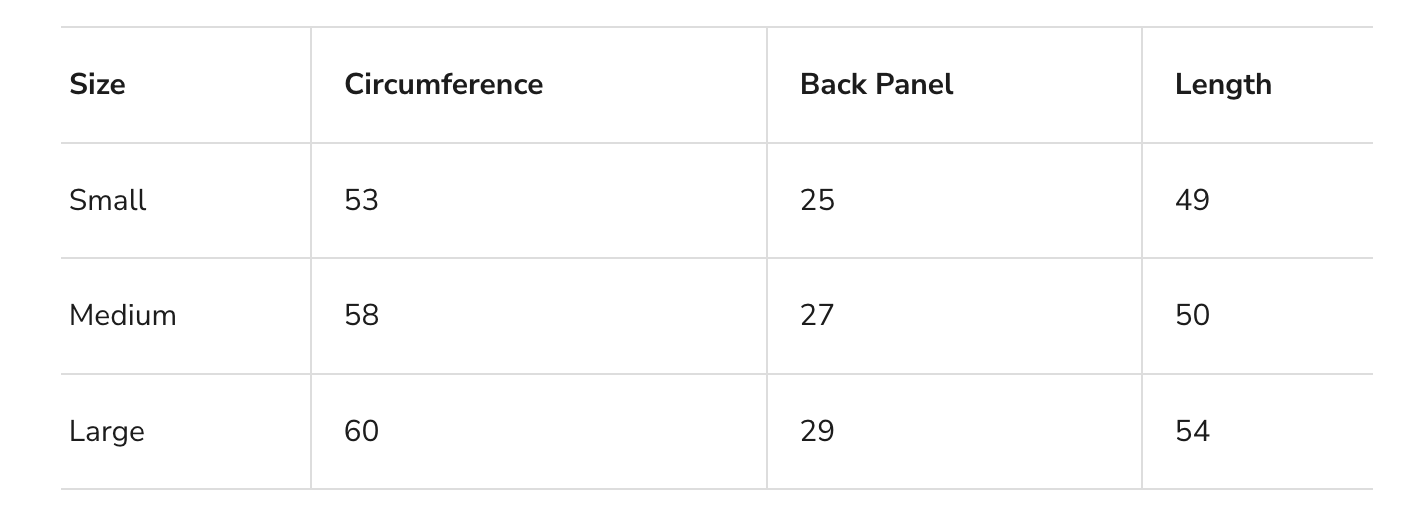Click divider between Circumference and Back Panel columns
Image resolution: width=1428 pixels, height=516 pixels.
click(767, 258)
